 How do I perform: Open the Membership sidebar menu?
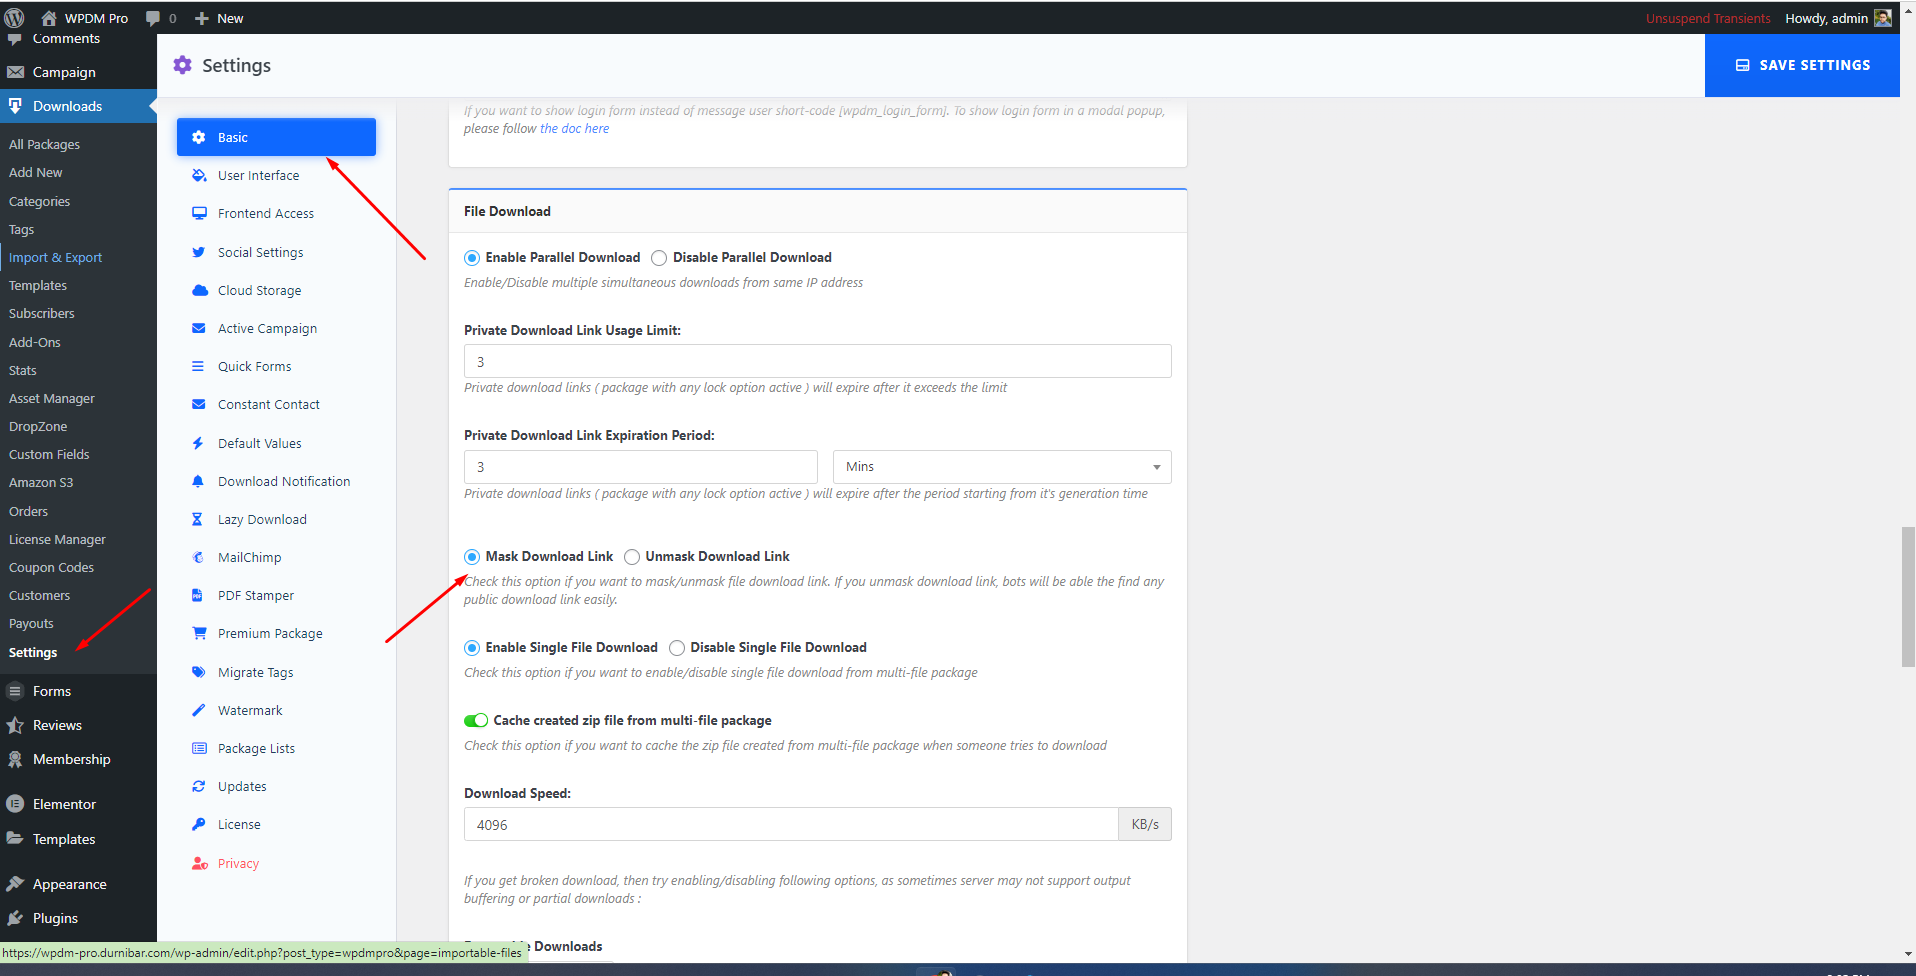click(78, 759)
